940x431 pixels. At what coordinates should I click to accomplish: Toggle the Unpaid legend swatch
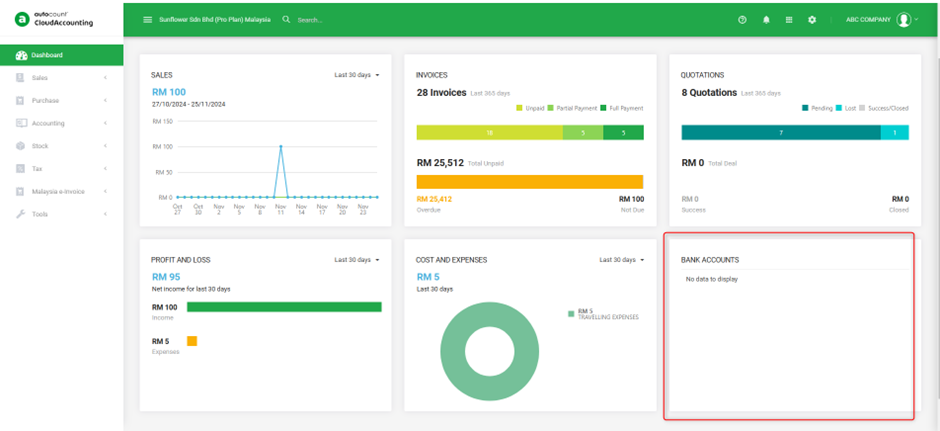click(519, 108)
